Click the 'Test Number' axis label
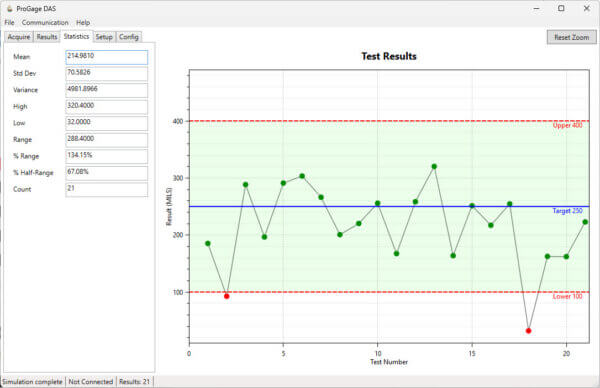Viewport: 600px width, 388px height. 389,362
